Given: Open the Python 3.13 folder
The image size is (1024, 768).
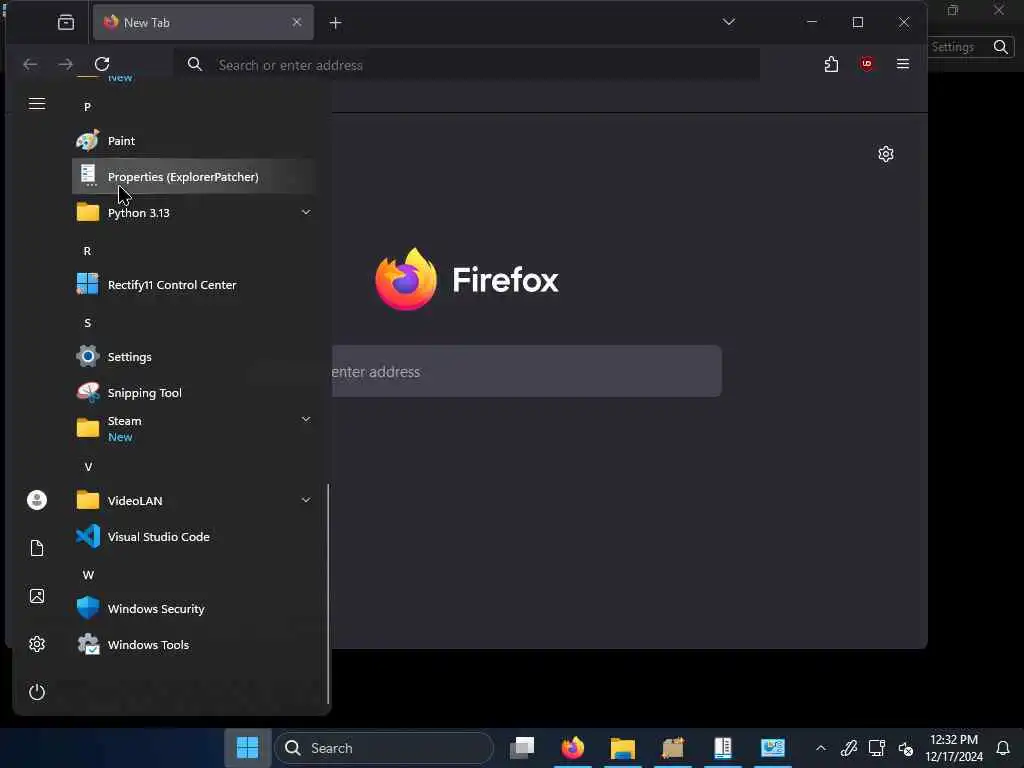Looking at the screenshot, I should [x=193, y=213].
